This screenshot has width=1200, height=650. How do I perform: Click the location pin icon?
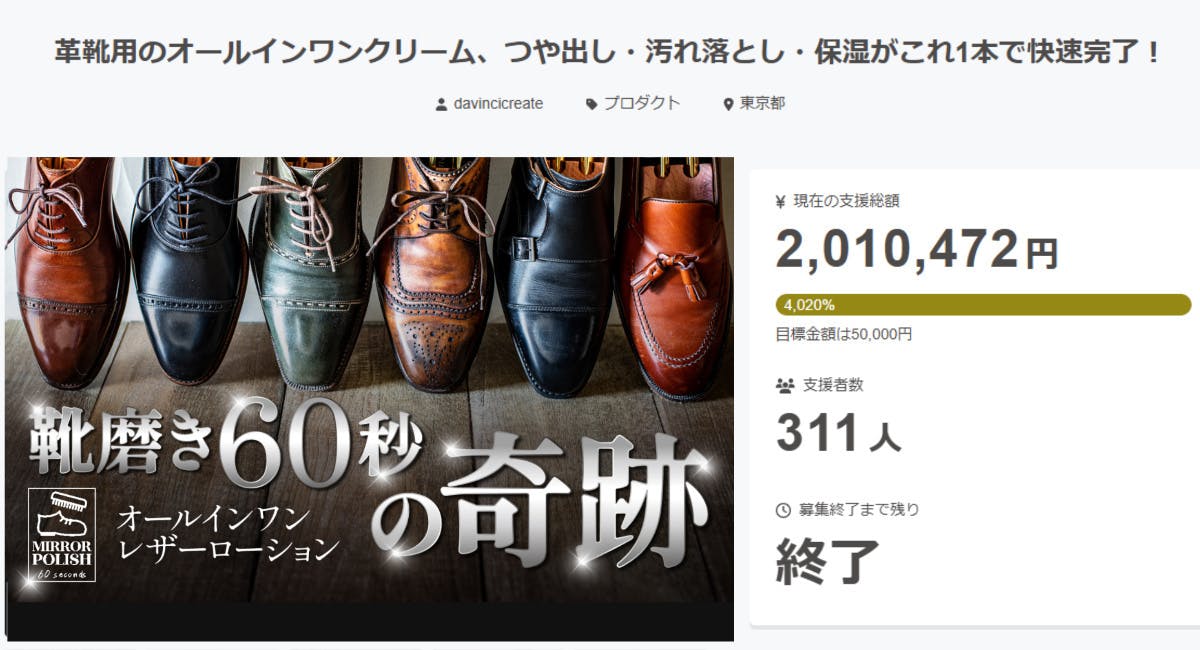pyautogui.click(x=728, y=104)
